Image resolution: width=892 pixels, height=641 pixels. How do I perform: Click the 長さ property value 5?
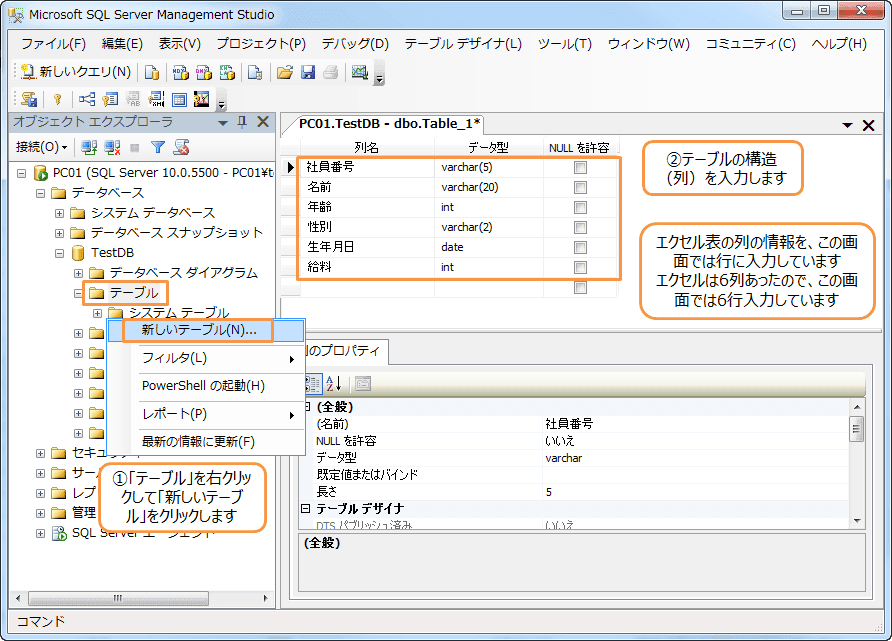(x=695, y=492)
